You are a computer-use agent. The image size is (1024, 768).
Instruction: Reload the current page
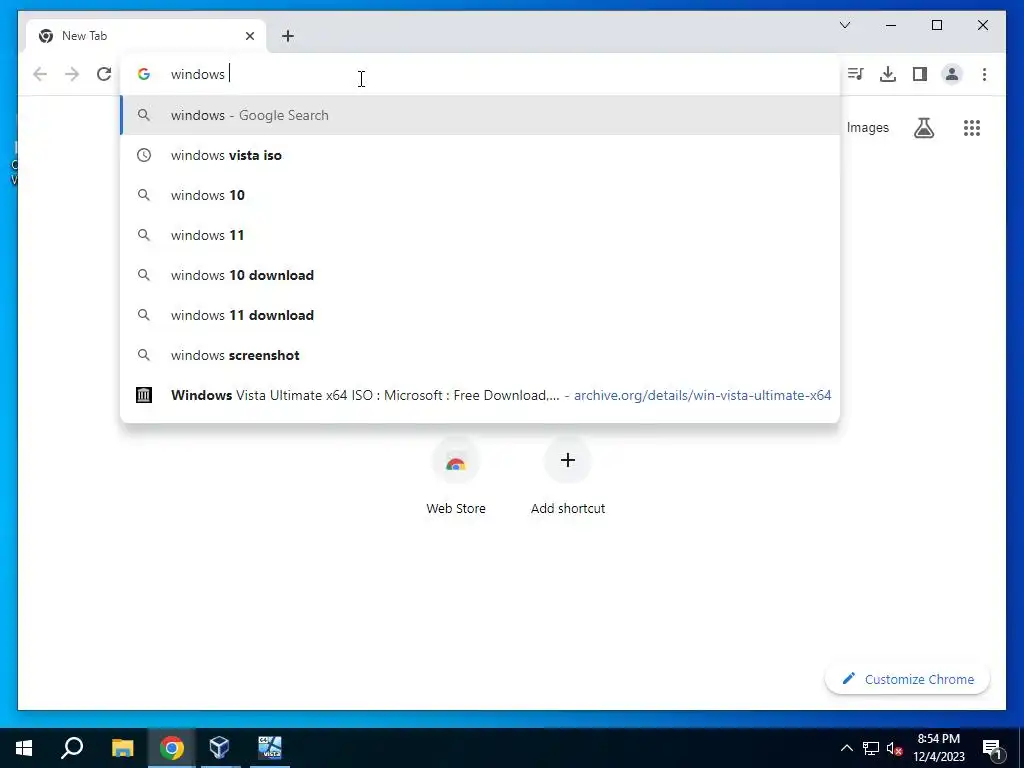tap(104, 74)
